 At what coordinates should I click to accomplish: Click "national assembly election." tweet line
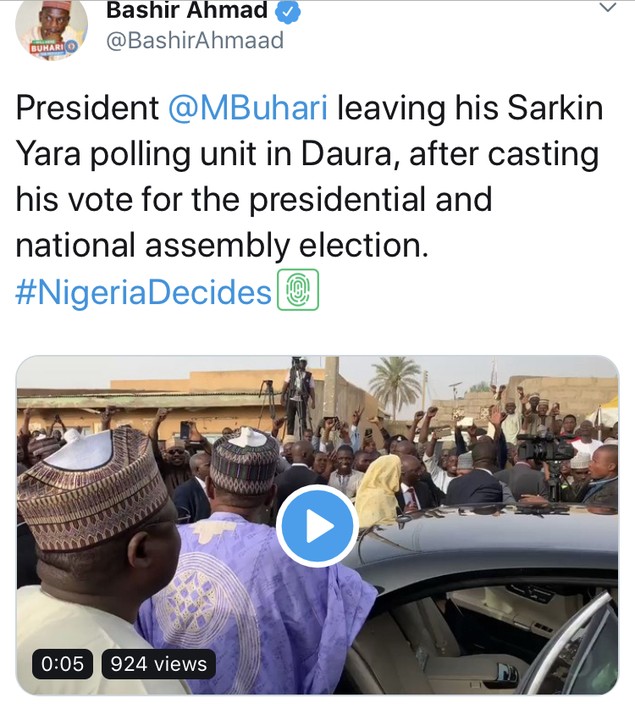(221, 246)
